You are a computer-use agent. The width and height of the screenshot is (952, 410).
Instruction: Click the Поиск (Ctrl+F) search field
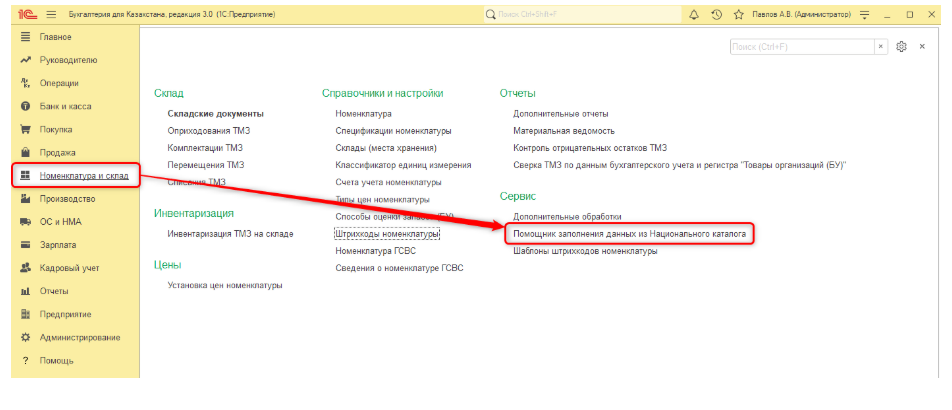click(x=801, y=47)
